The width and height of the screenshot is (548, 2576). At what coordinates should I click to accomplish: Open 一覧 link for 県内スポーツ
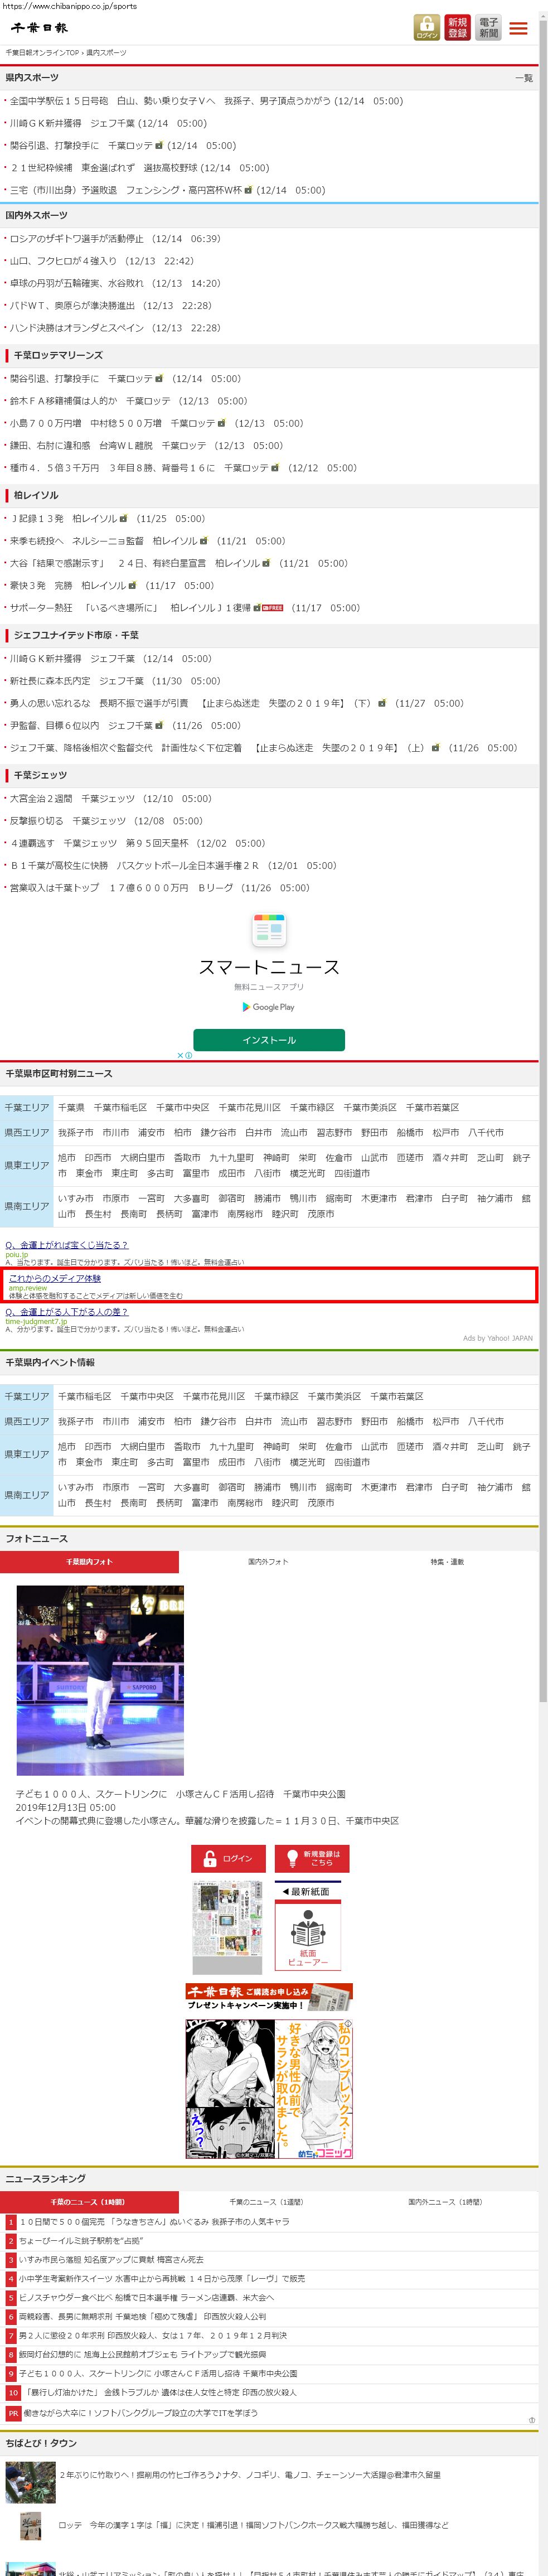523,78
